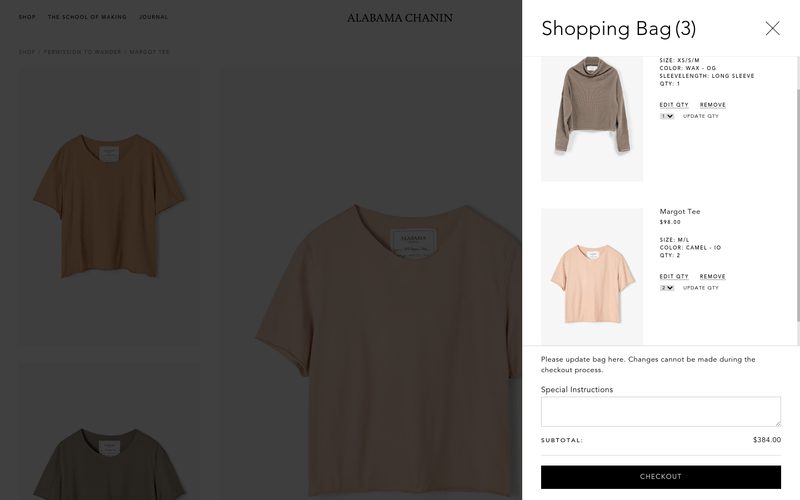Remove the wax sweater from bag

(x=713, y=105)
